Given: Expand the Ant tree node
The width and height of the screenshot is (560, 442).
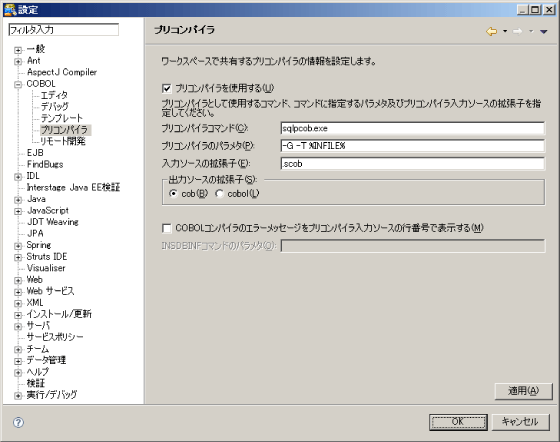Looking at the screenshot, I should coord(18,61).
